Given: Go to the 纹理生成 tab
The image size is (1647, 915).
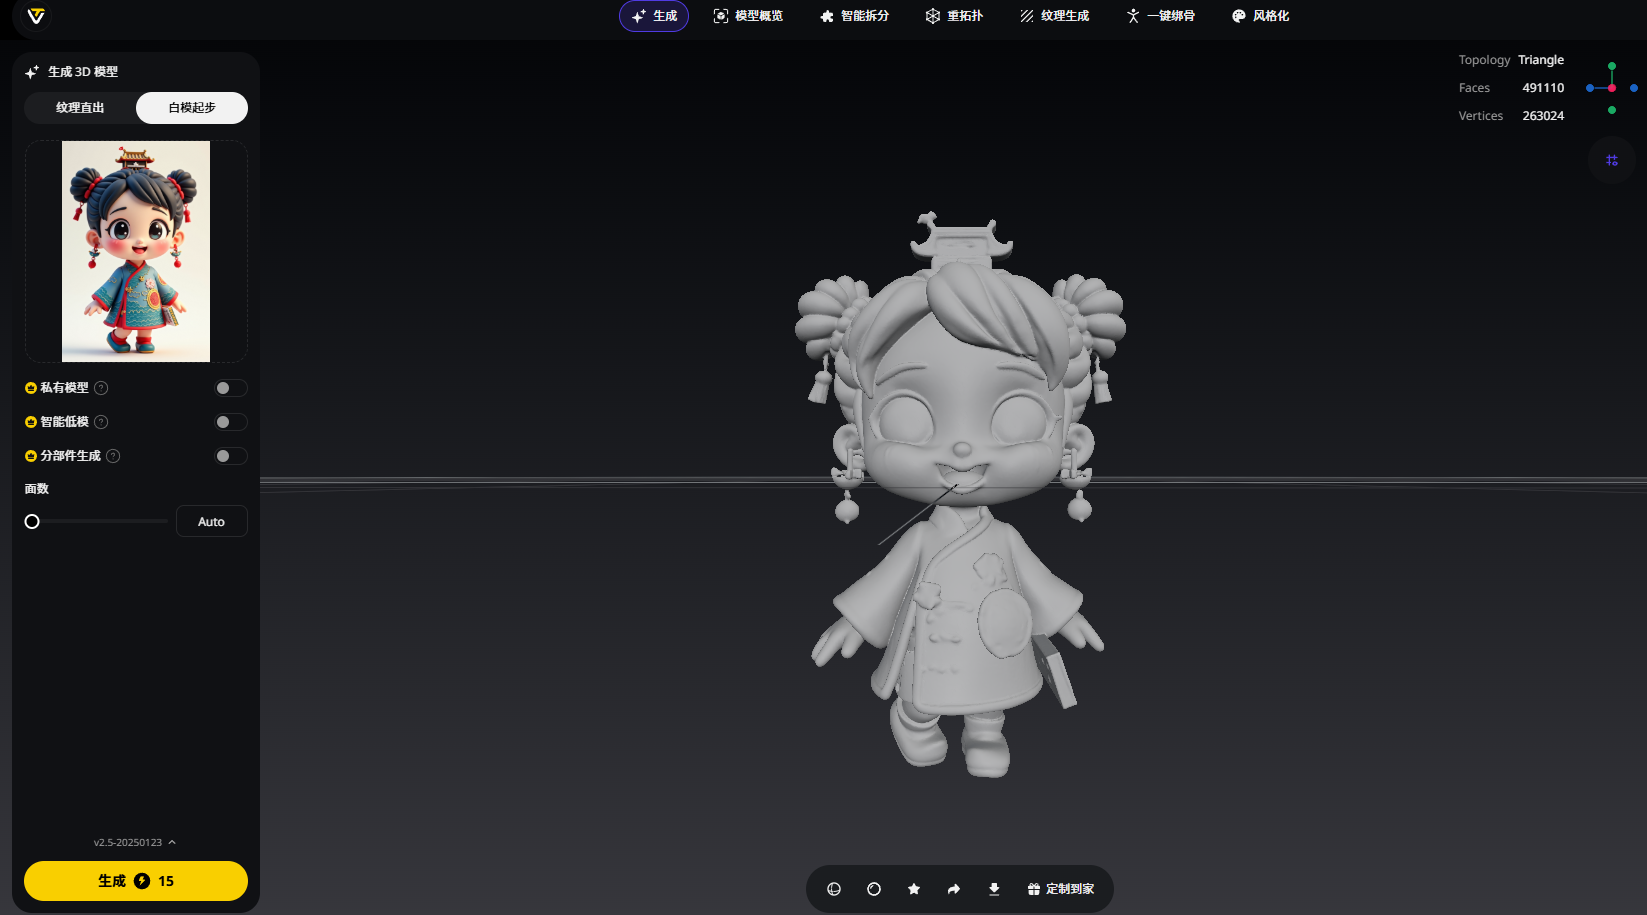Looking at the screenshot, I should 1055,16.
